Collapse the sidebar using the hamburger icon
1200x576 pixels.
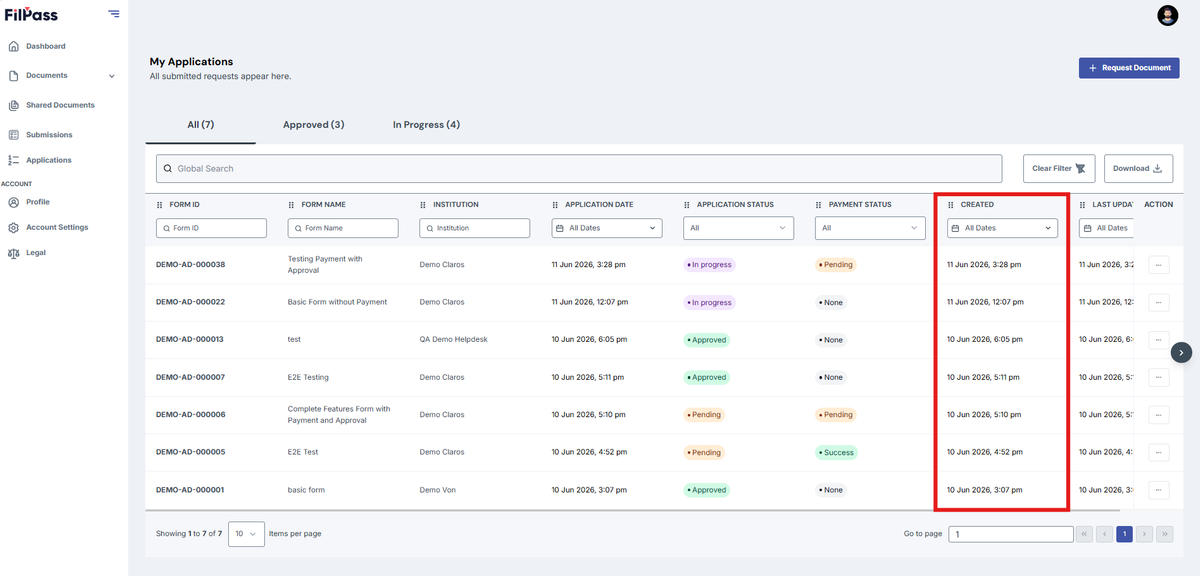114,14
